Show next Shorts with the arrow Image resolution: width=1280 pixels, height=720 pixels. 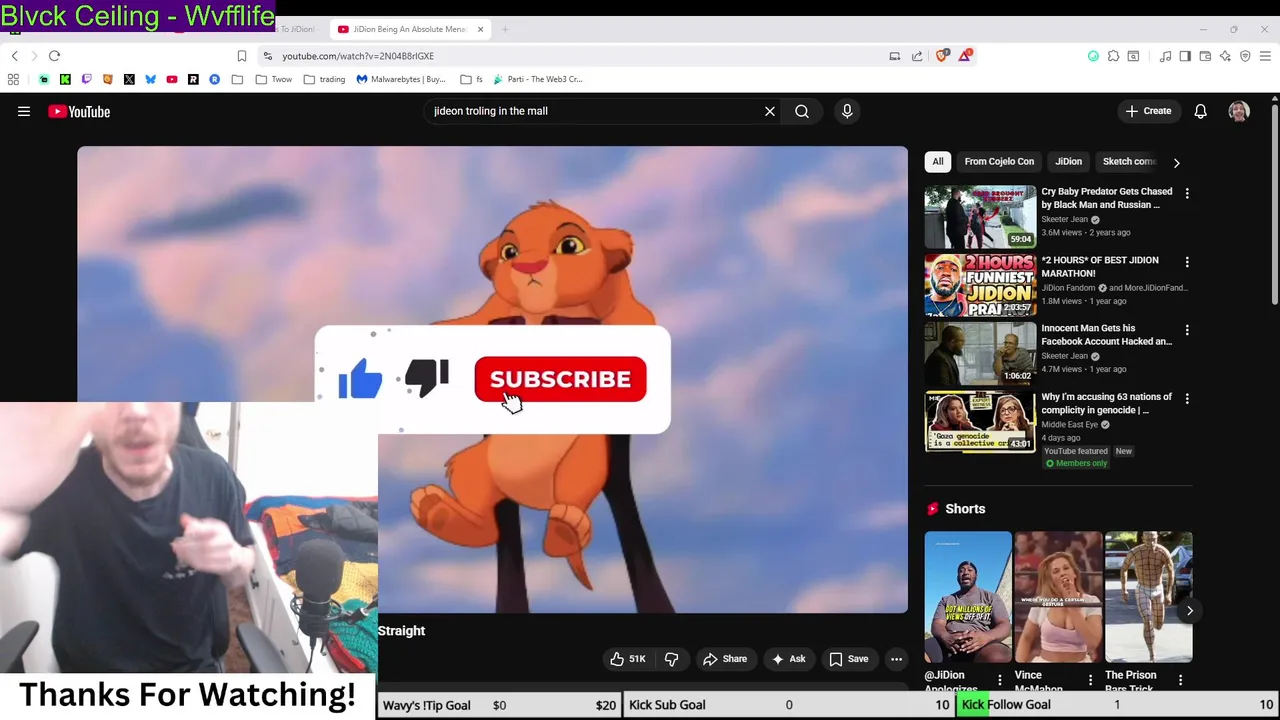pyautogui.click(x=1190, y=610)
